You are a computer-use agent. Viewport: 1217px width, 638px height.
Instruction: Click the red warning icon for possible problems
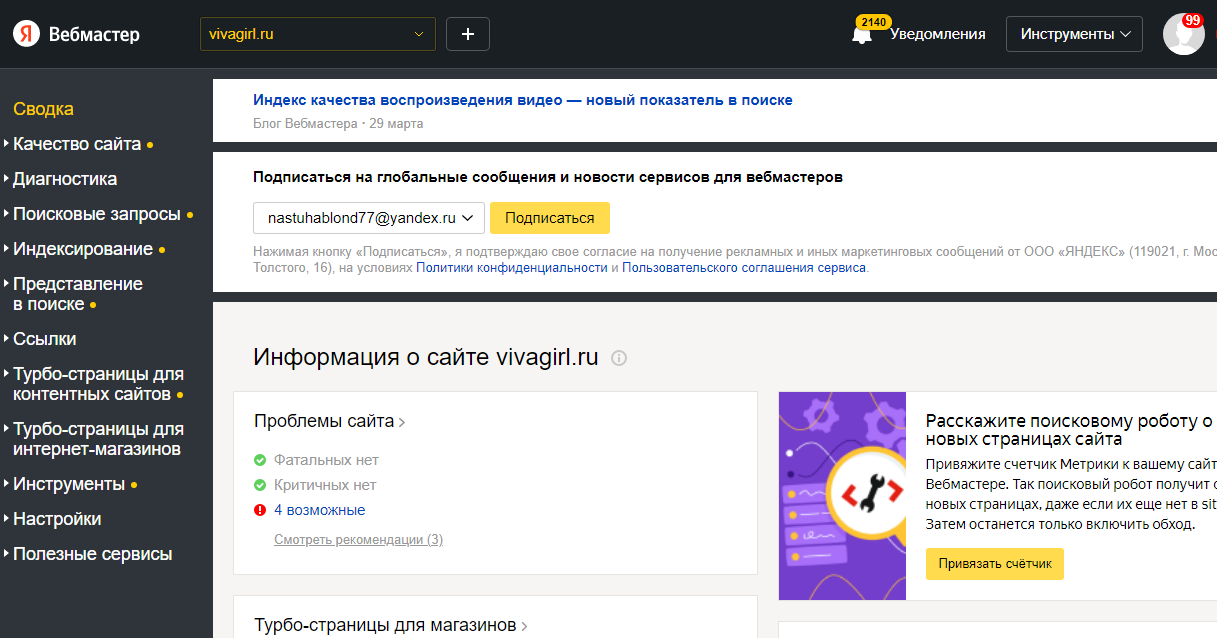(260, 510)
